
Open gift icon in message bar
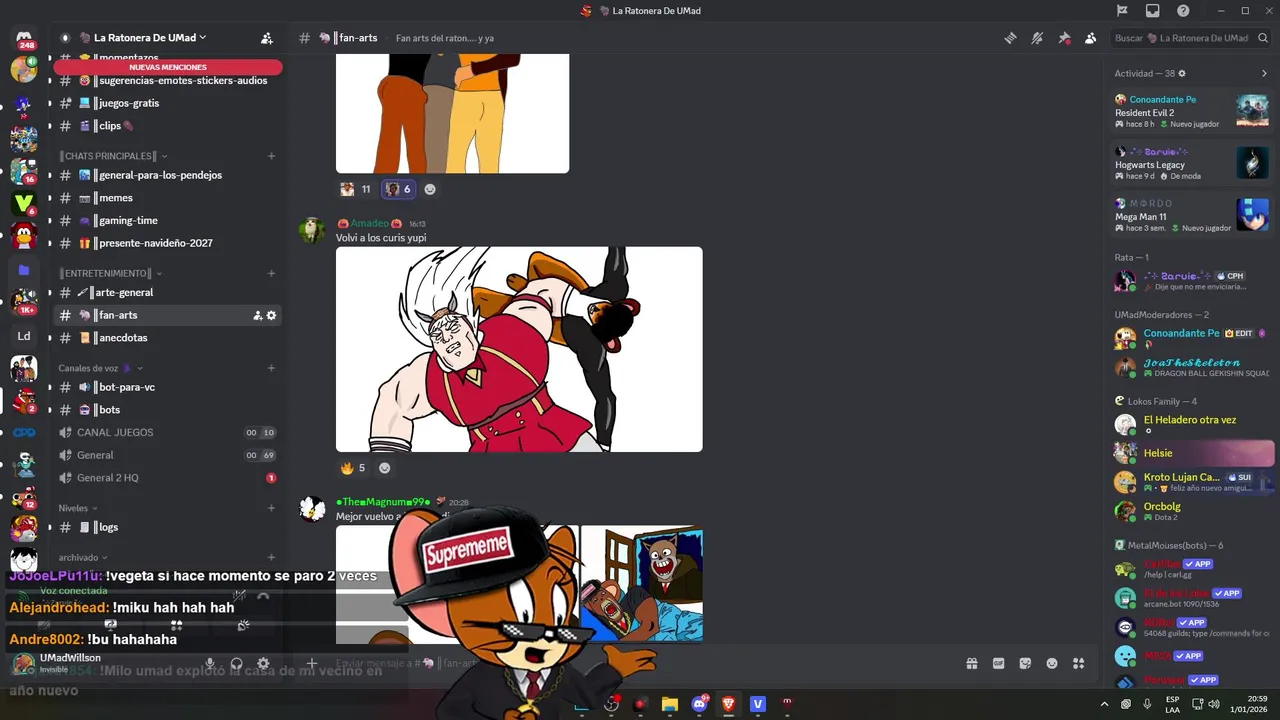click(971, 663)
